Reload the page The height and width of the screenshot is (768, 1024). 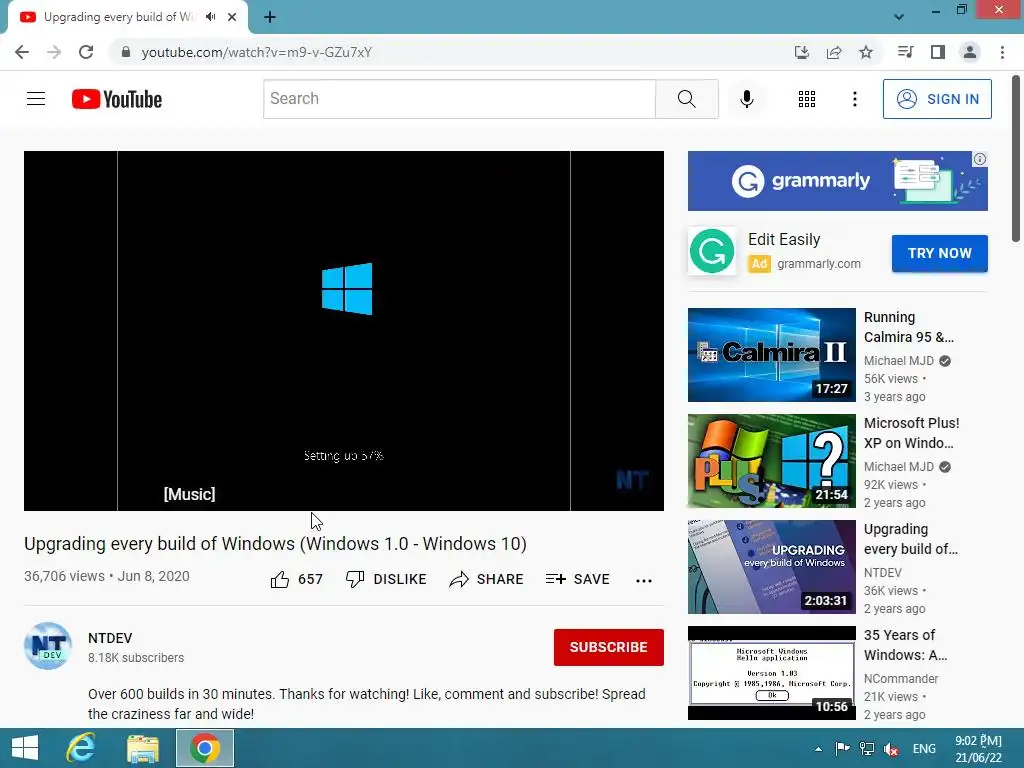(x=86, y=52)
